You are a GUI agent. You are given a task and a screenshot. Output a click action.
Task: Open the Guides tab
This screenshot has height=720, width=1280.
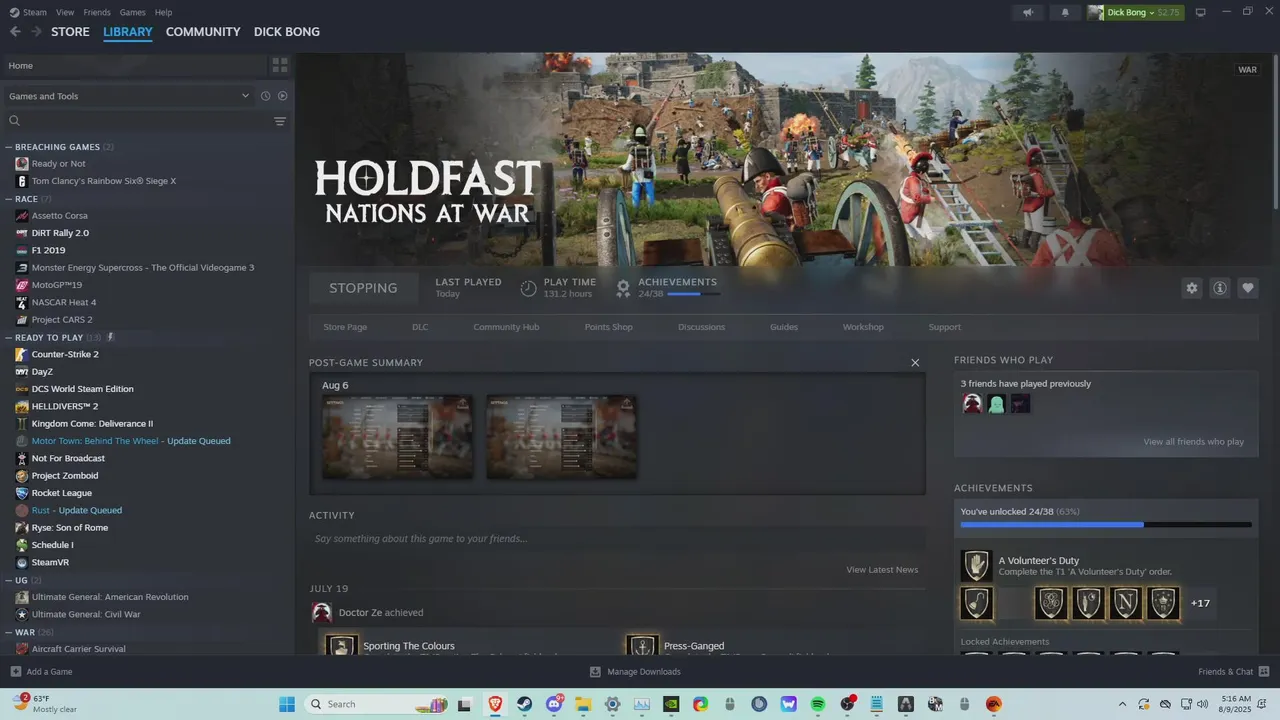point(784,327)
